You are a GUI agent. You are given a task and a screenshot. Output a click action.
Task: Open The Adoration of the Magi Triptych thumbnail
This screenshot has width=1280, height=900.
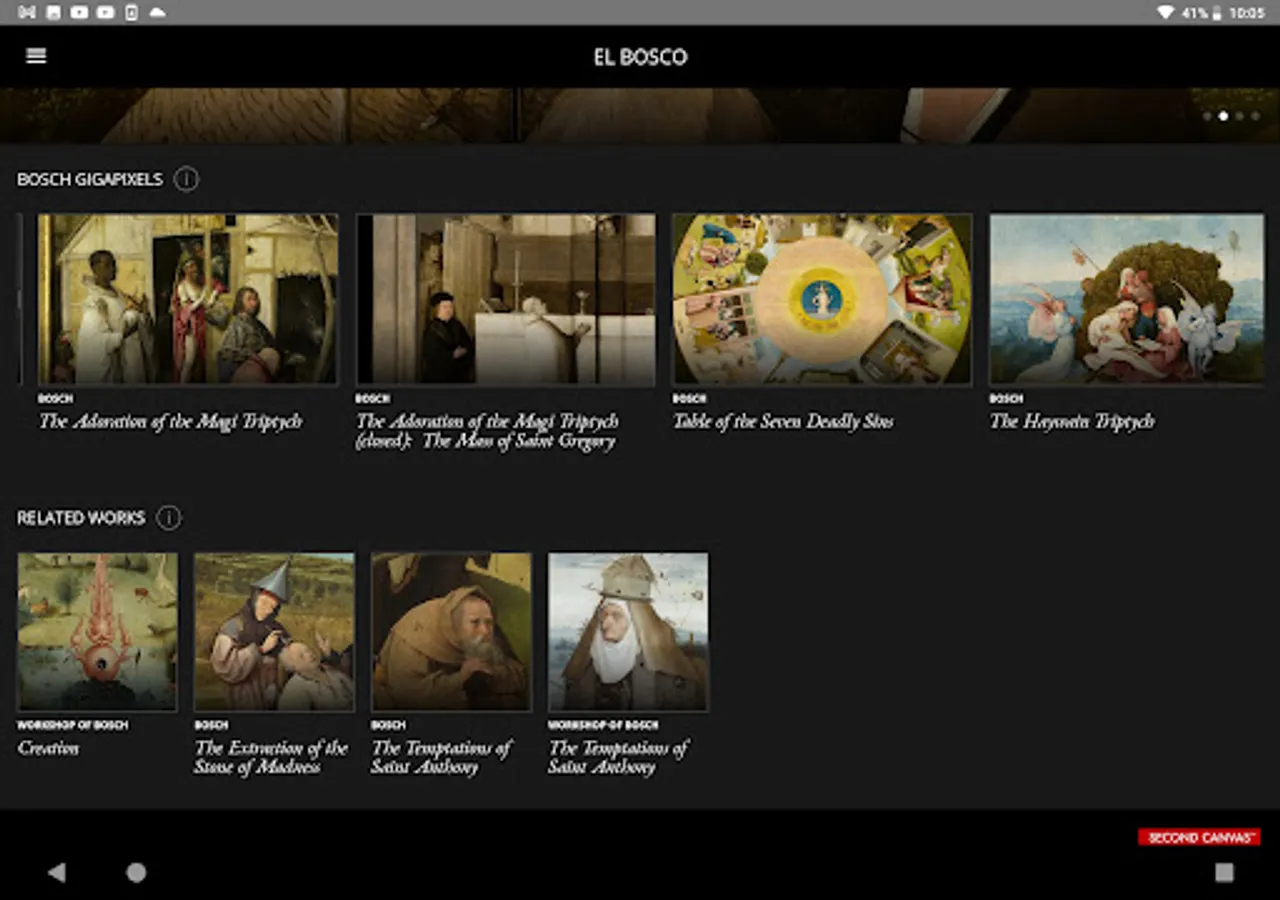click(188, 299)
